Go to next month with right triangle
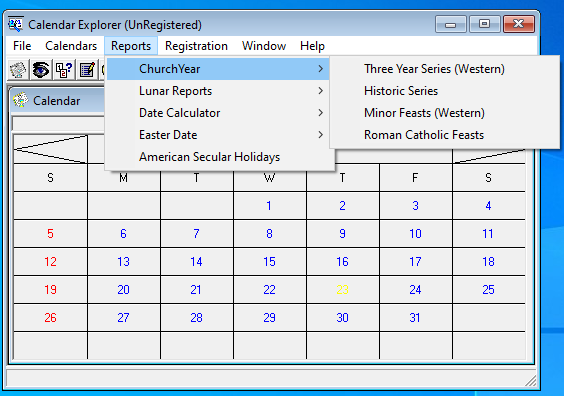This screenshot has width=564, height=396. [489, 156]
